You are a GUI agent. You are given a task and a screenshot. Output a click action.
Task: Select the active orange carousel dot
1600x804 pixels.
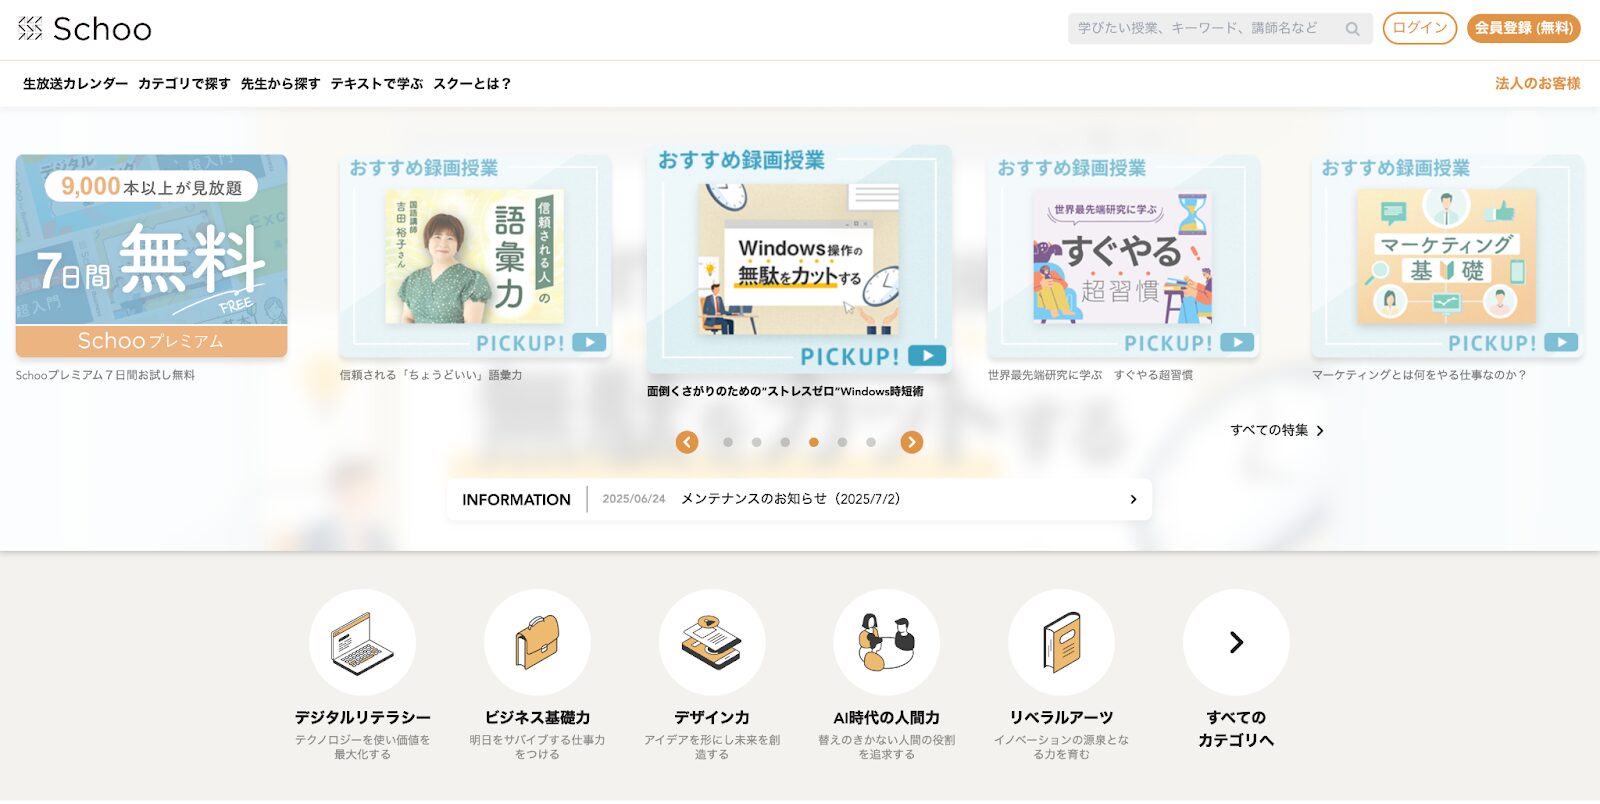click(814, 442)
